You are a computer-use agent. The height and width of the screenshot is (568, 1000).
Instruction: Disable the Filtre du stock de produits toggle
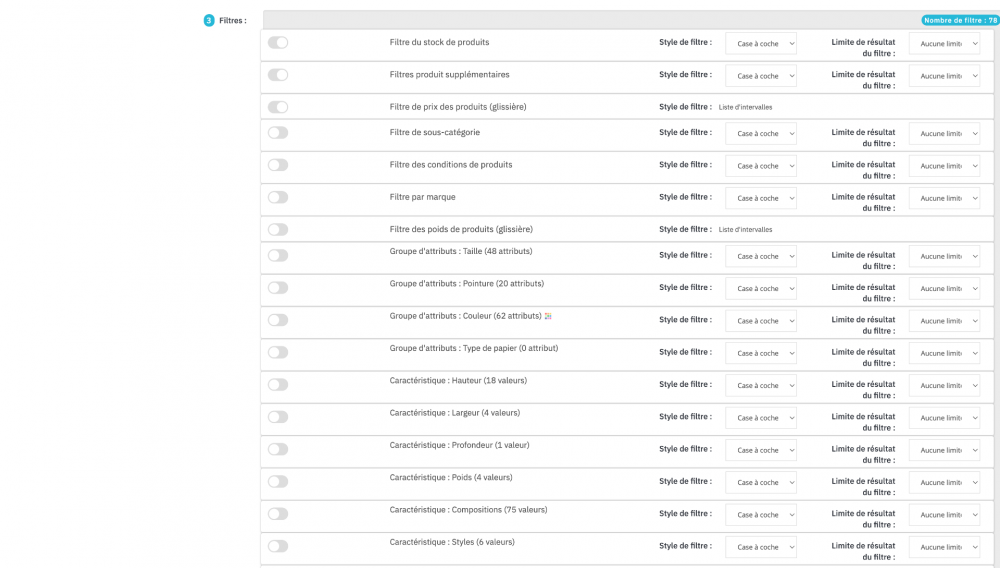(x=278, y=43)
